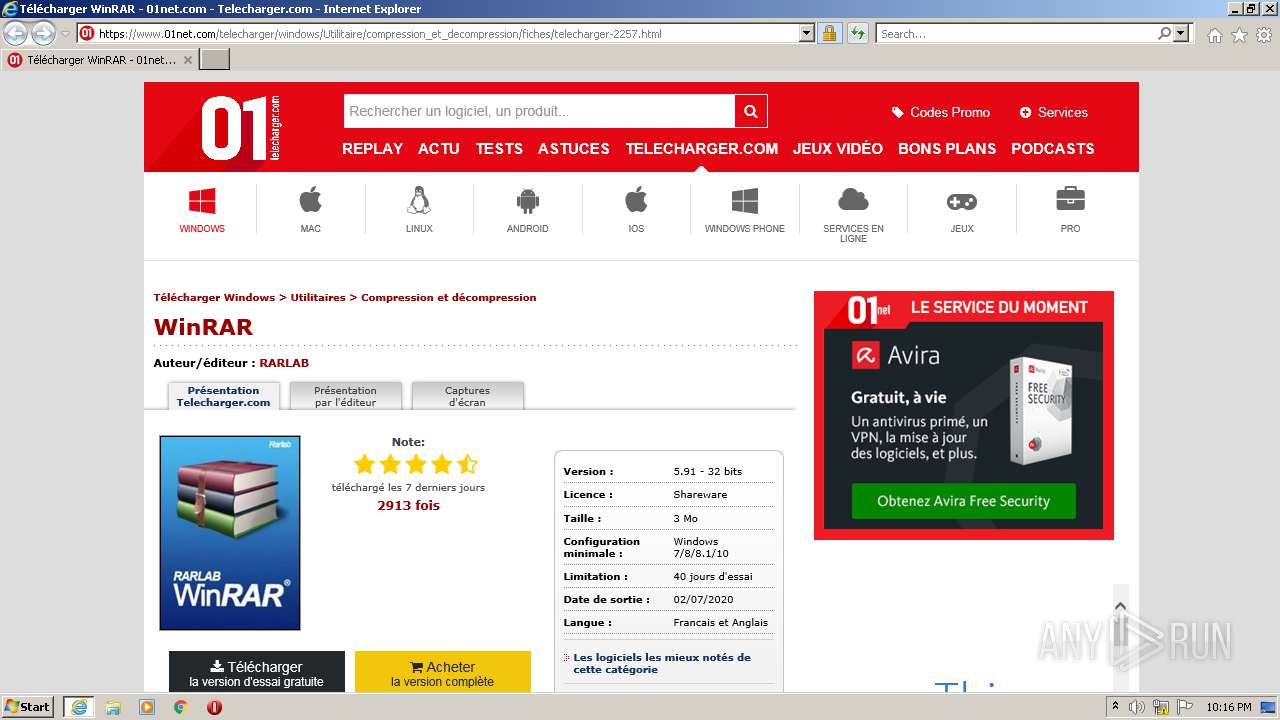1280x720 pixels.
Task: Focus the IE Search box
Action: [1016, 34]
